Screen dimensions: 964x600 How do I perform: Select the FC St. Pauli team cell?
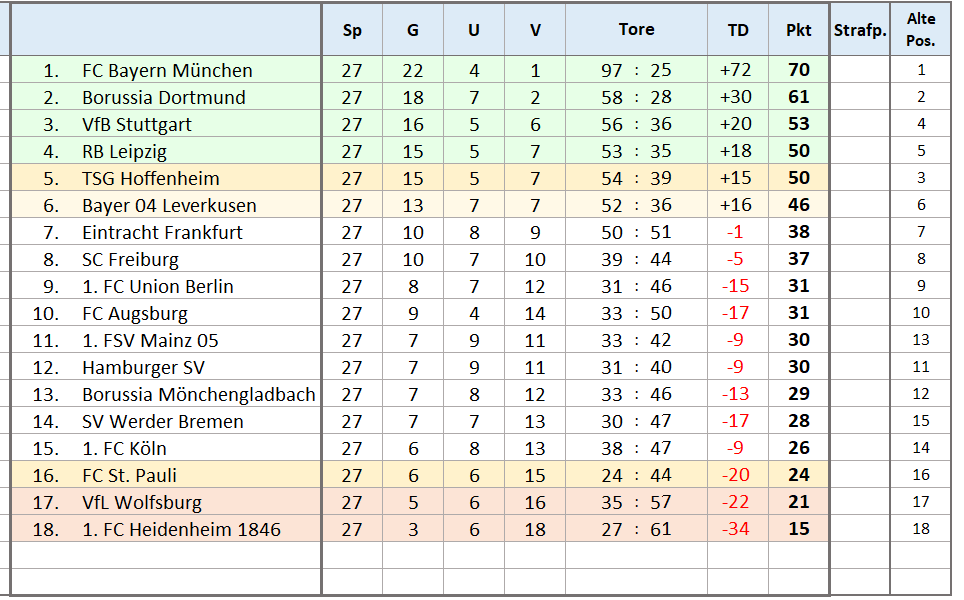[x=130, y=475]
